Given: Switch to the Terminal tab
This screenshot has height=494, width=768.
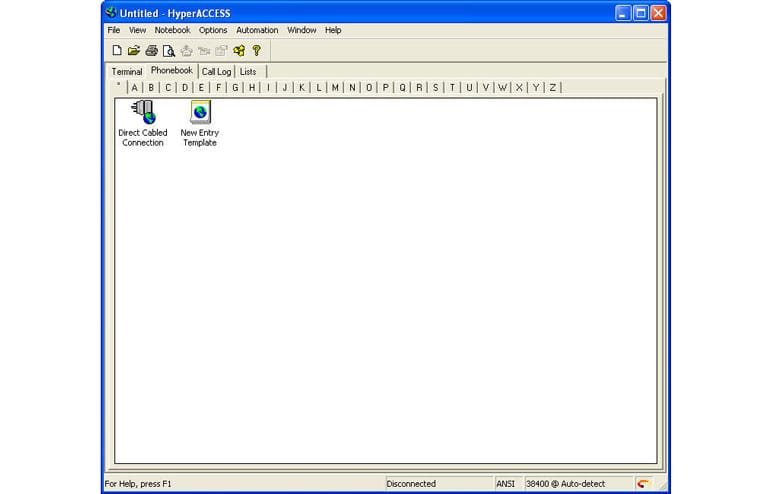Looking at the screenshot, I should (x=127, y=72).
